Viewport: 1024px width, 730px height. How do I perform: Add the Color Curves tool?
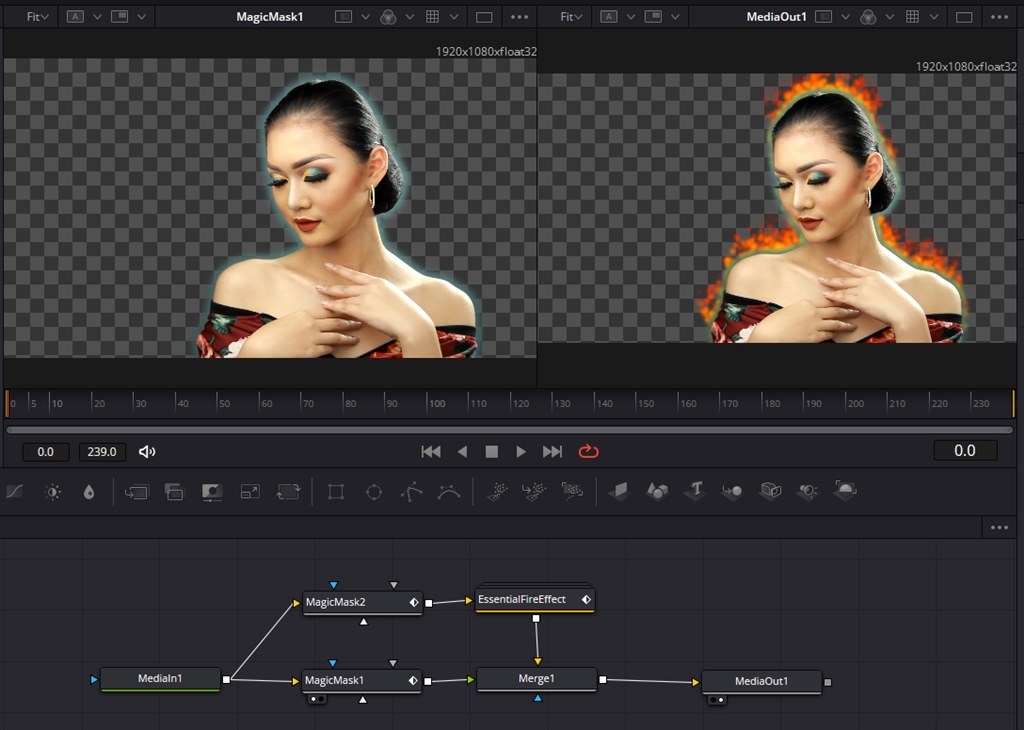pyautogui.click(x=15, y=492)
